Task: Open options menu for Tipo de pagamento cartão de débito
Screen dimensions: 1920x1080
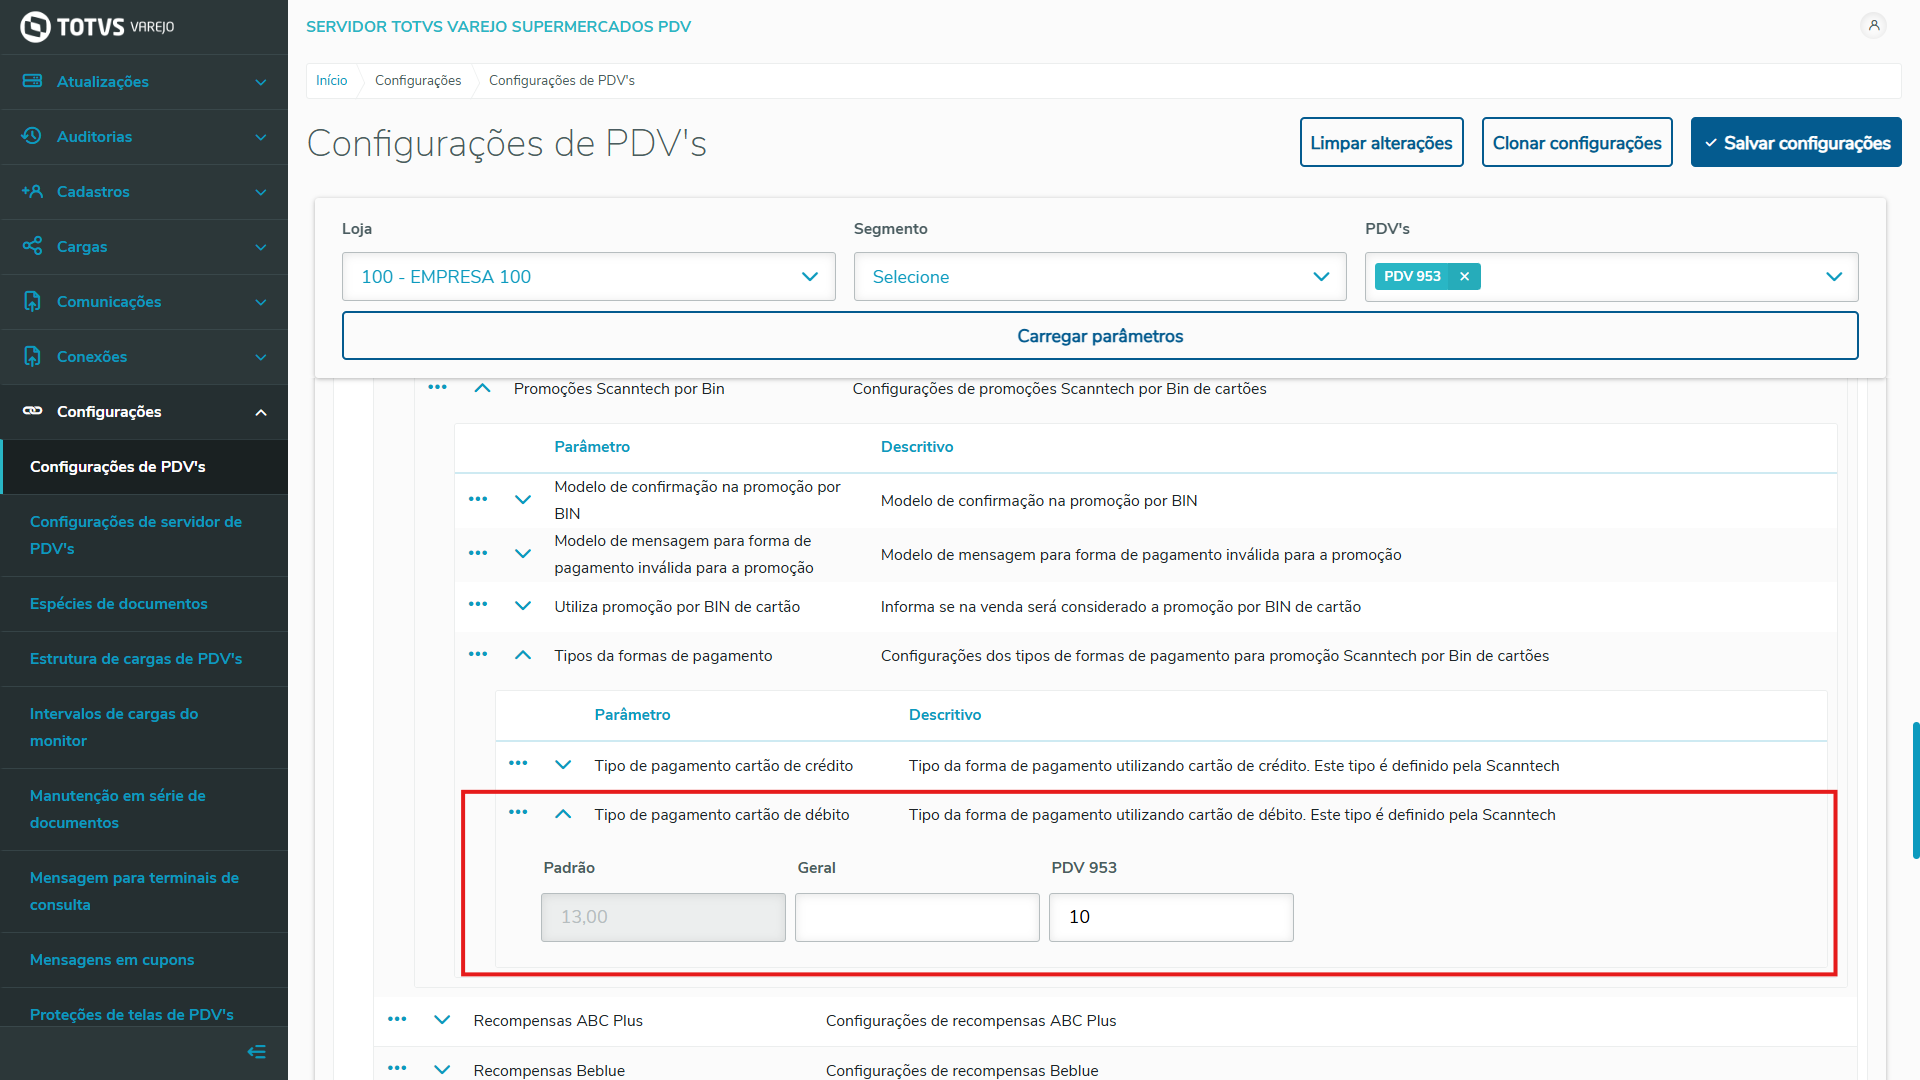Action: 518,813
